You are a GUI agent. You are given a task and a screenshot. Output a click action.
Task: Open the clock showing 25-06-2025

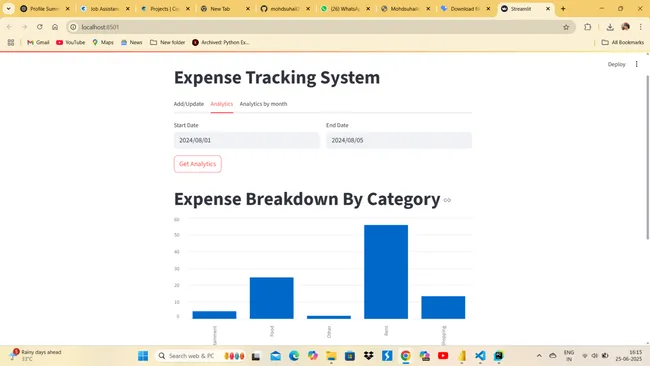[629, 356]
